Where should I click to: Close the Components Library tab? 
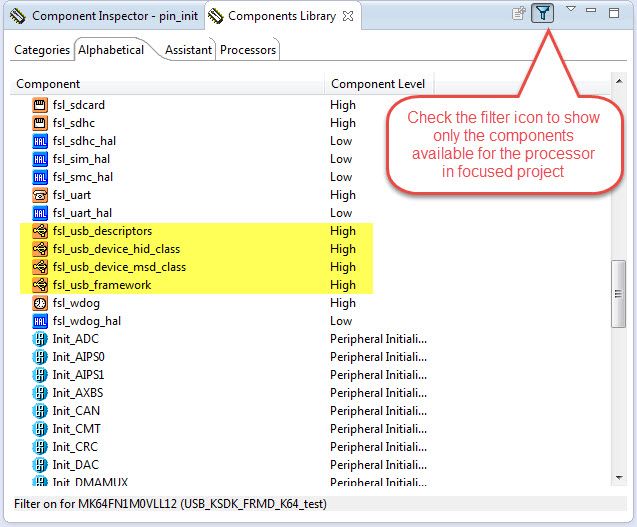coord(348,16)
